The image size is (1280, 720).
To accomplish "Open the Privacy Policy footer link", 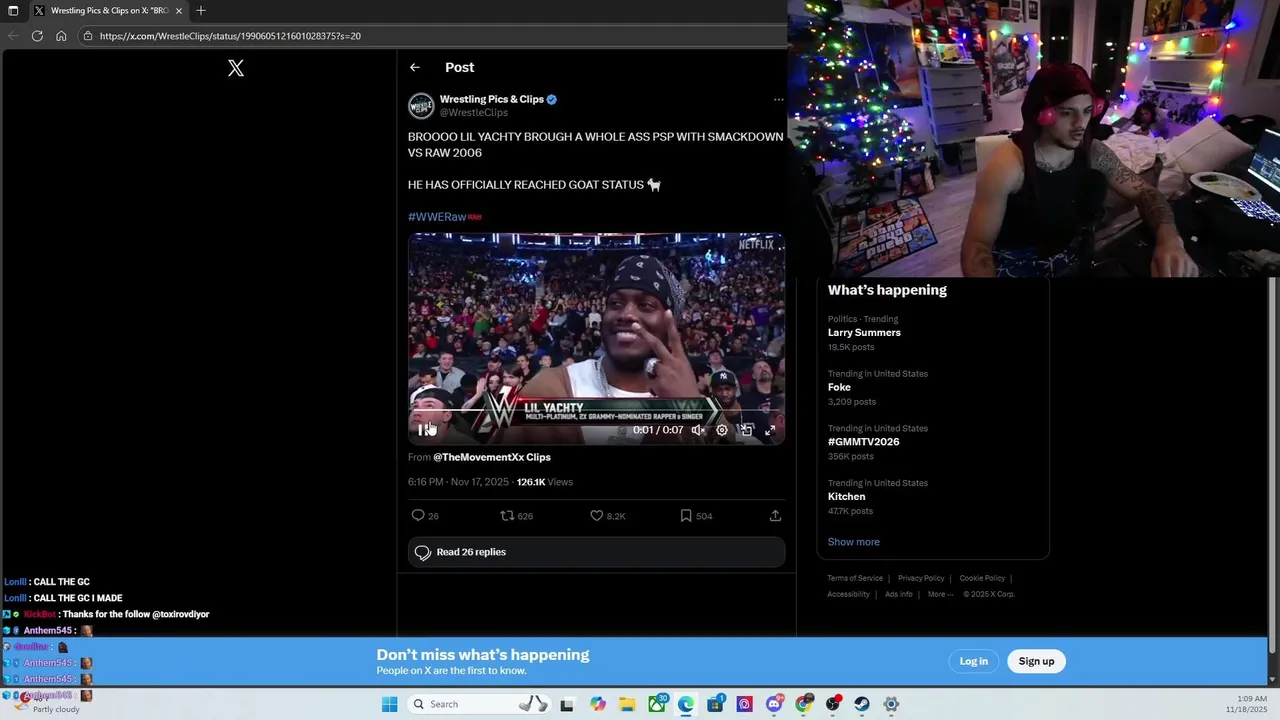I will pos(921,578).
